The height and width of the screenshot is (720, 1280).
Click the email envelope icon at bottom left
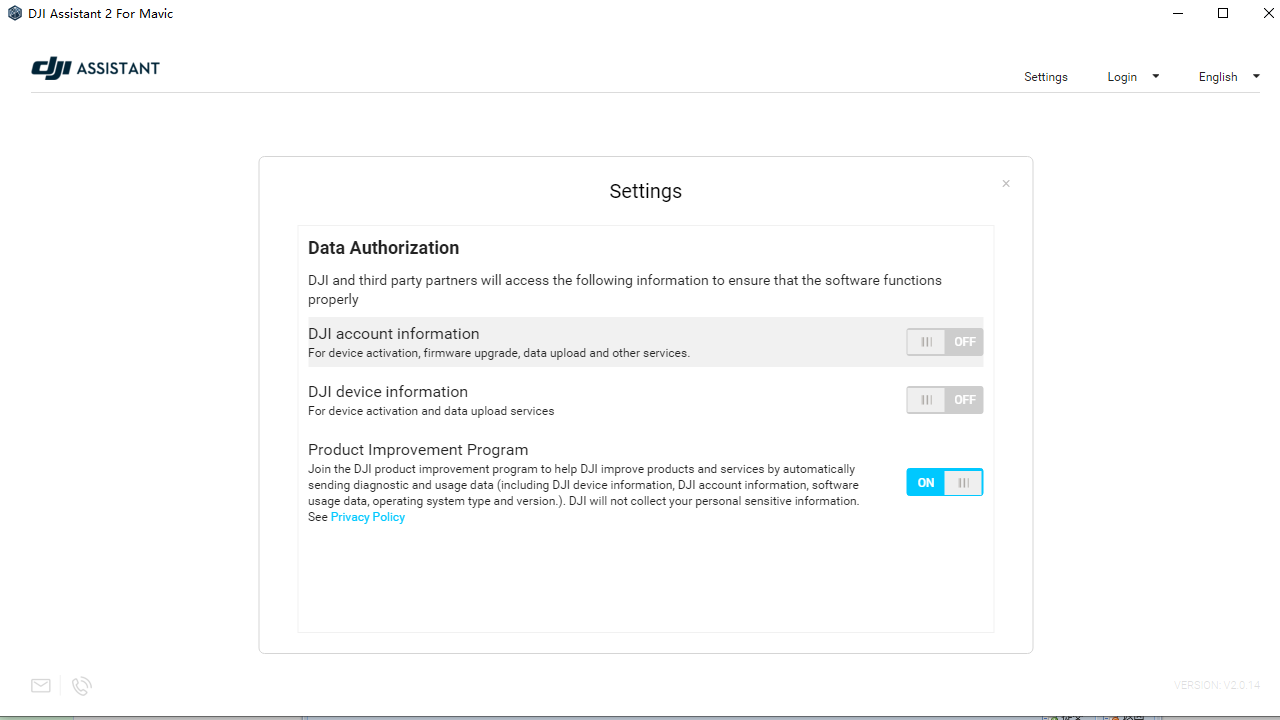point(41,686)
